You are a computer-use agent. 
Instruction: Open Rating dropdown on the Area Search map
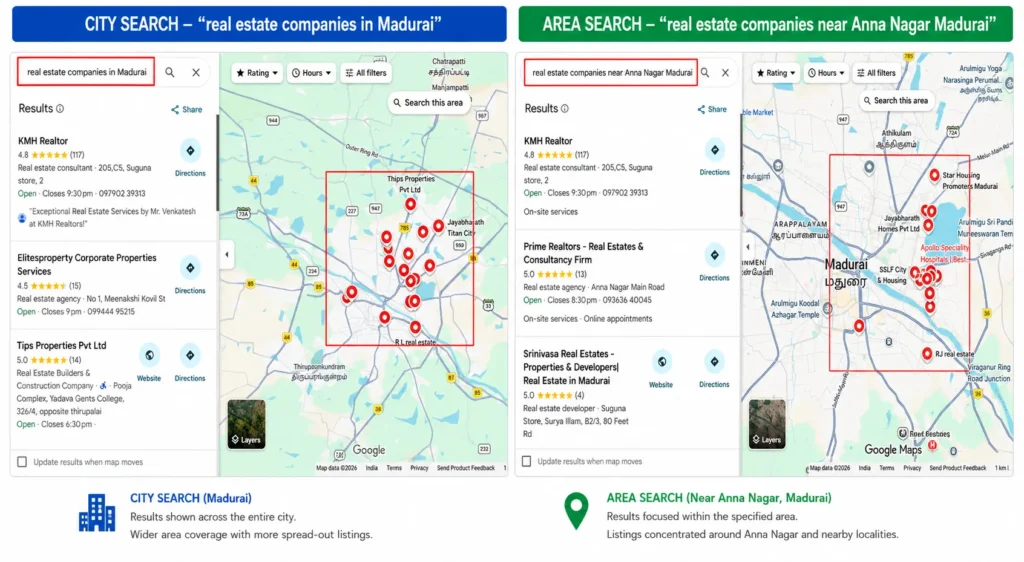776,73
